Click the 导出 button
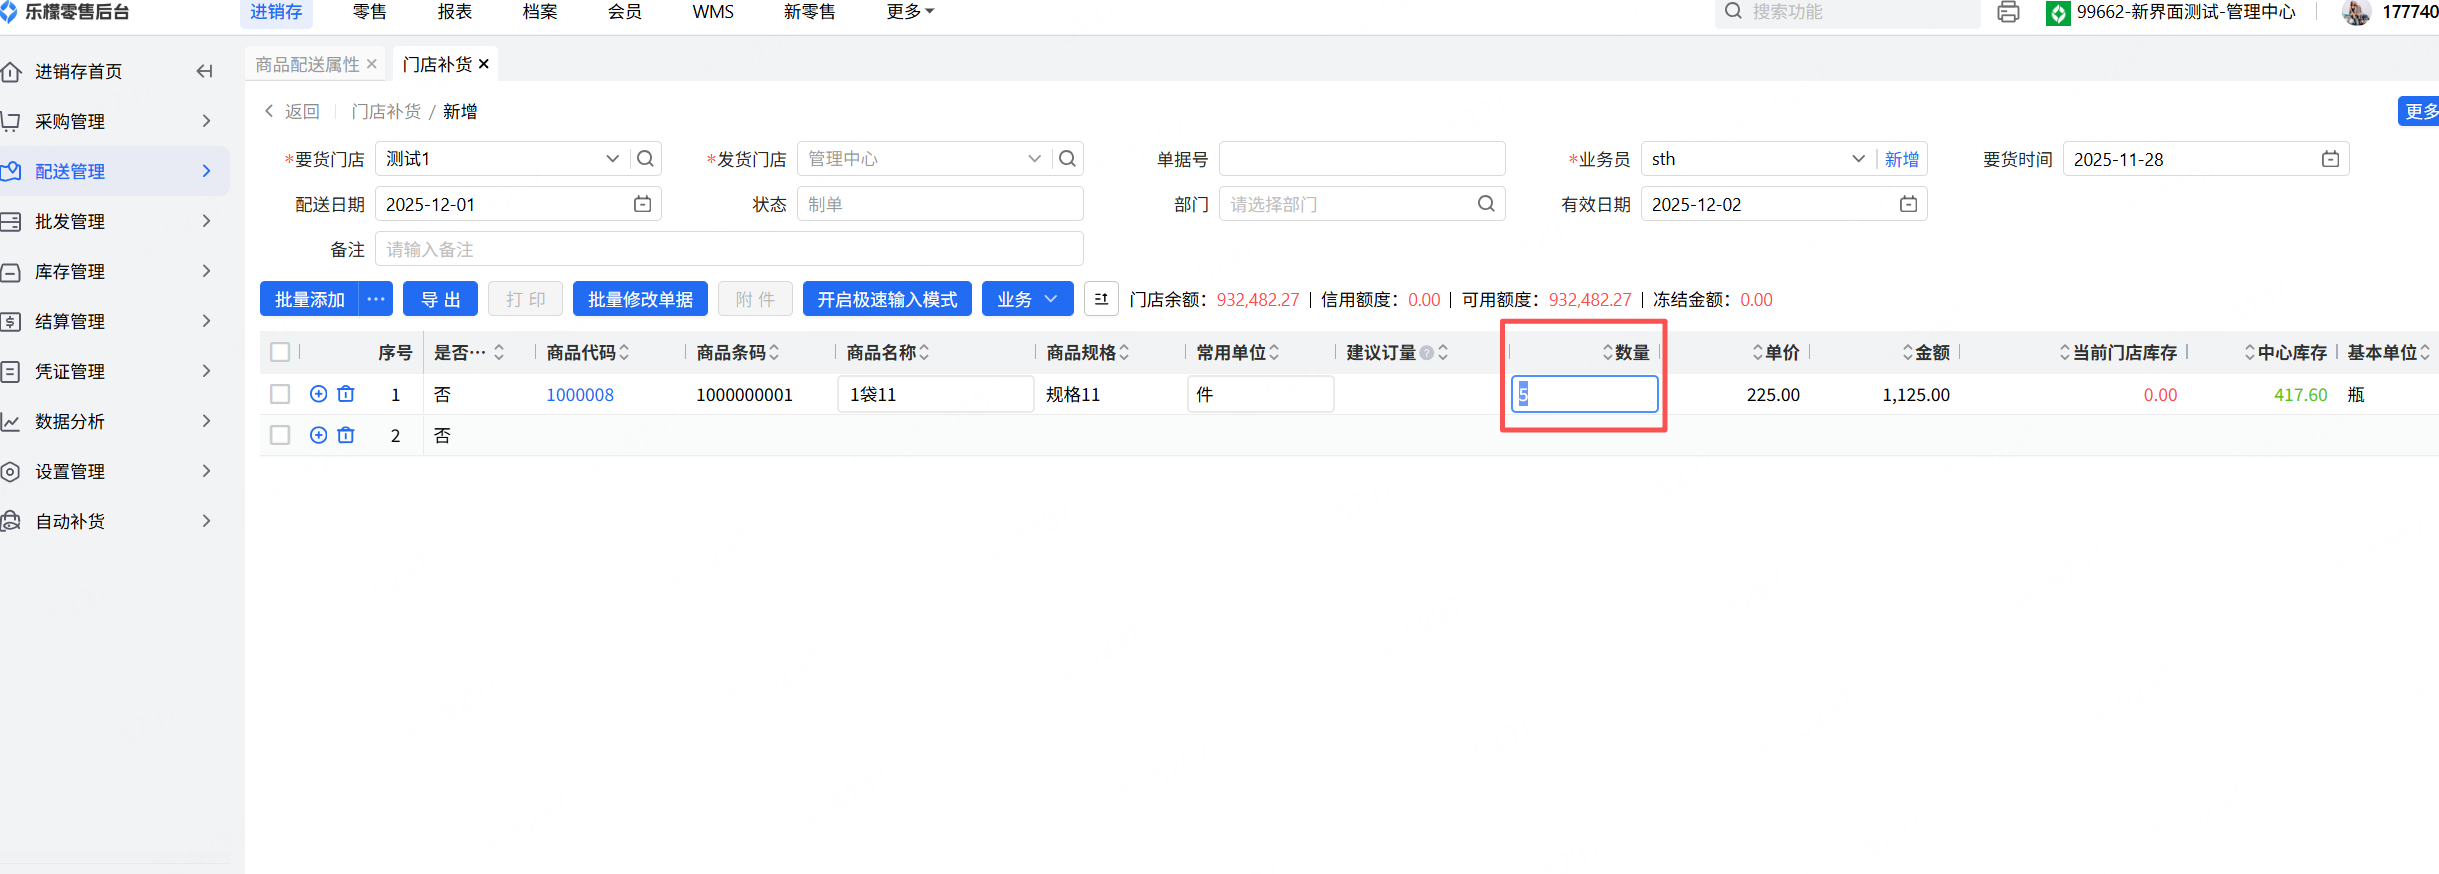The image size is (2439, 874). (x=440, y=299)
